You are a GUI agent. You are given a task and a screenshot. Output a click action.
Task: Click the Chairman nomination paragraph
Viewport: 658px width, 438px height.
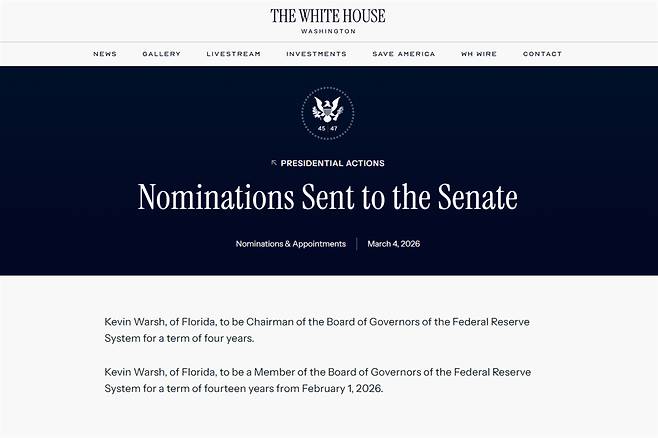click(x=318, y=330)
